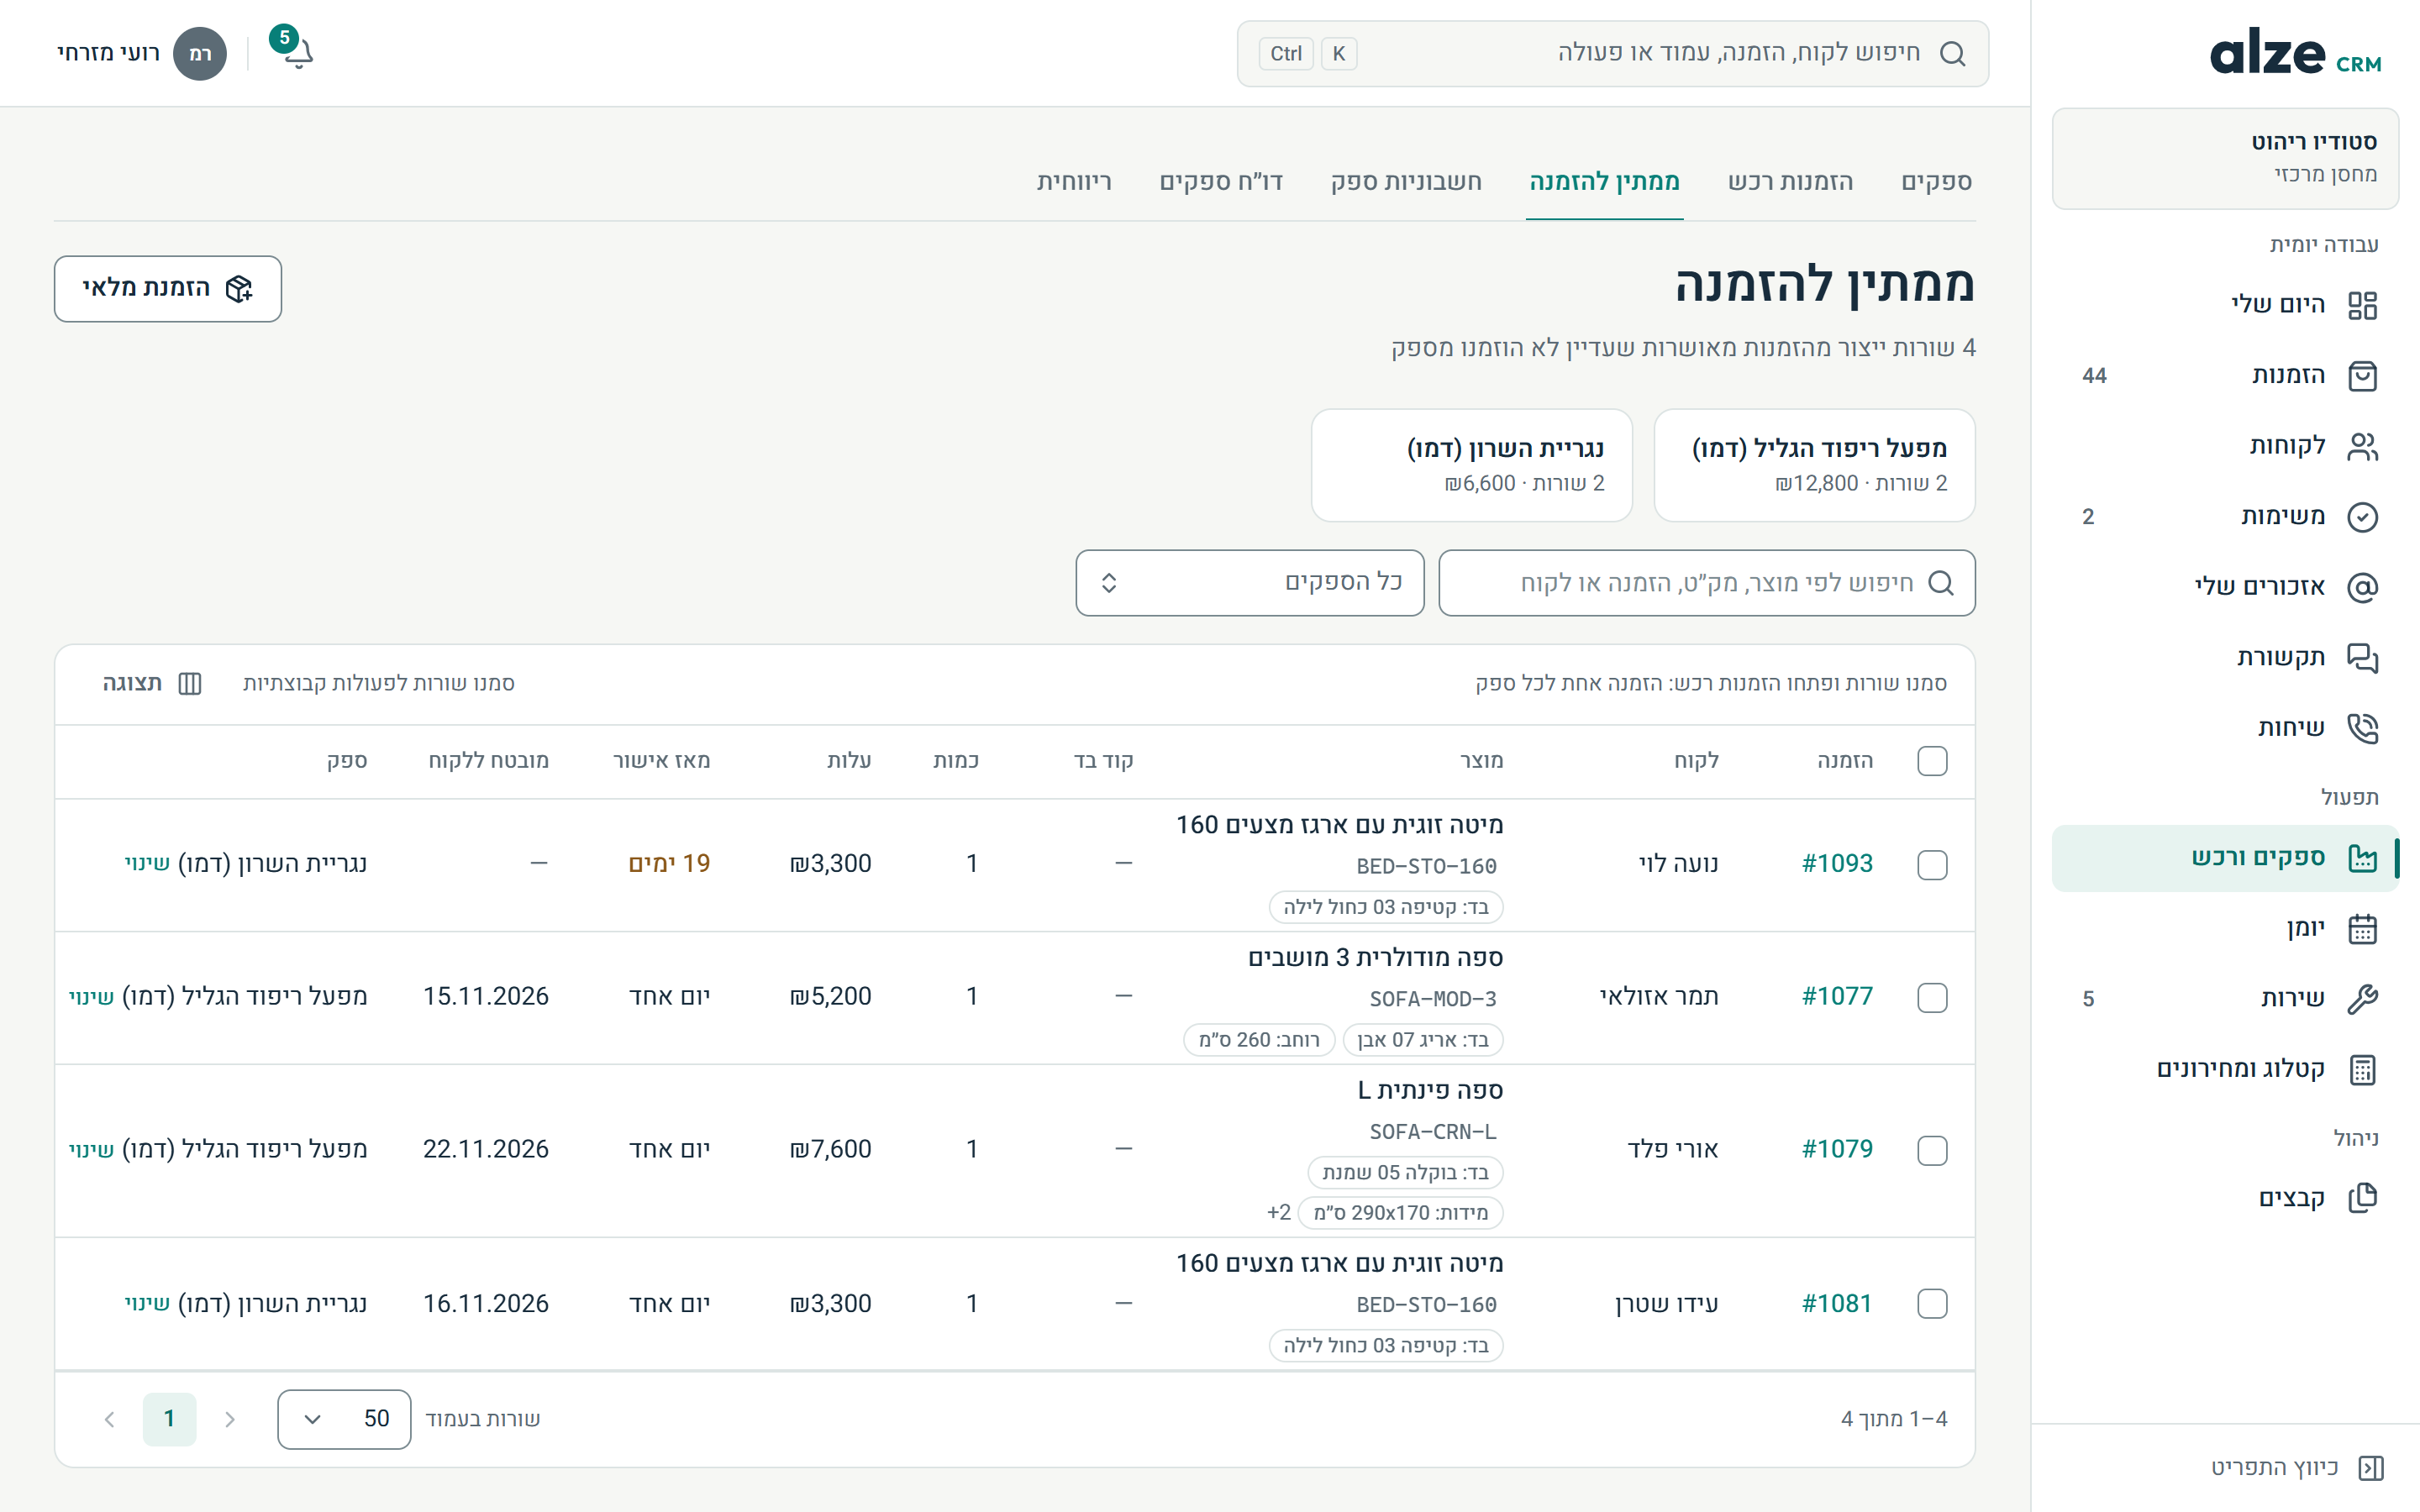Toggle the select-all header checkbox
The image size is (2420, 1512).
pos(1932,761)
